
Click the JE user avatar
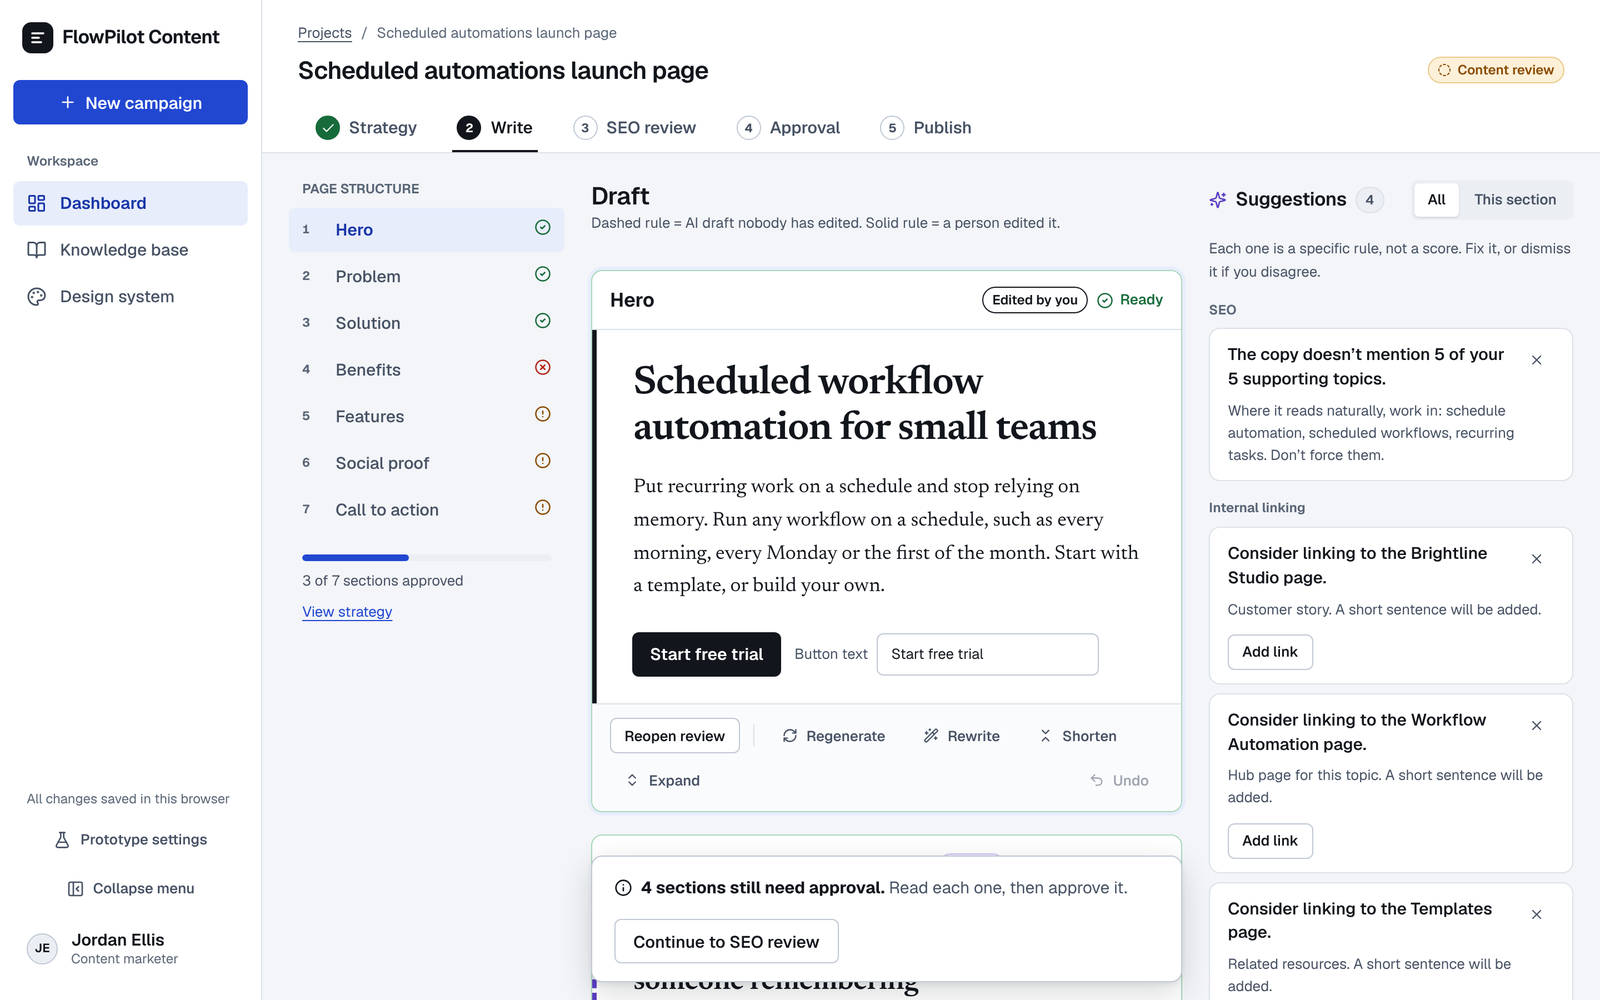click(42, 948)
